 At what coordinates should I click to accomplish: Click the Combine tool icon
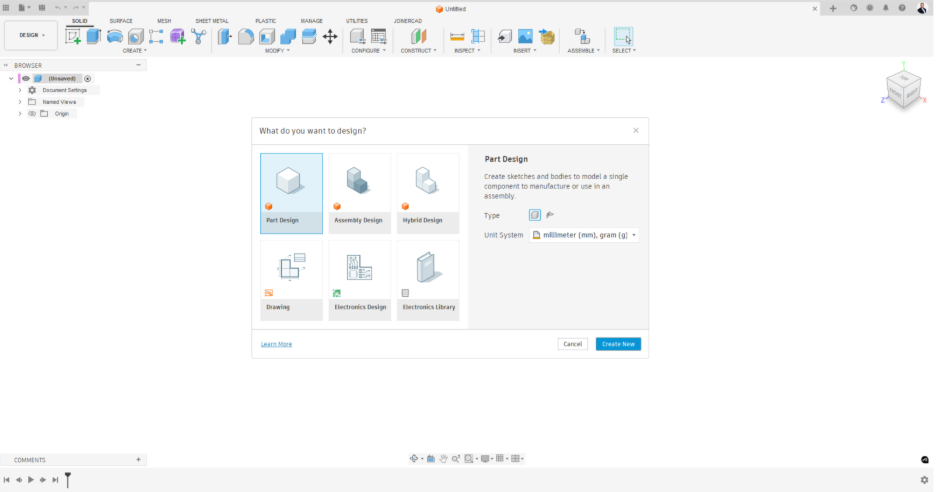288,36
